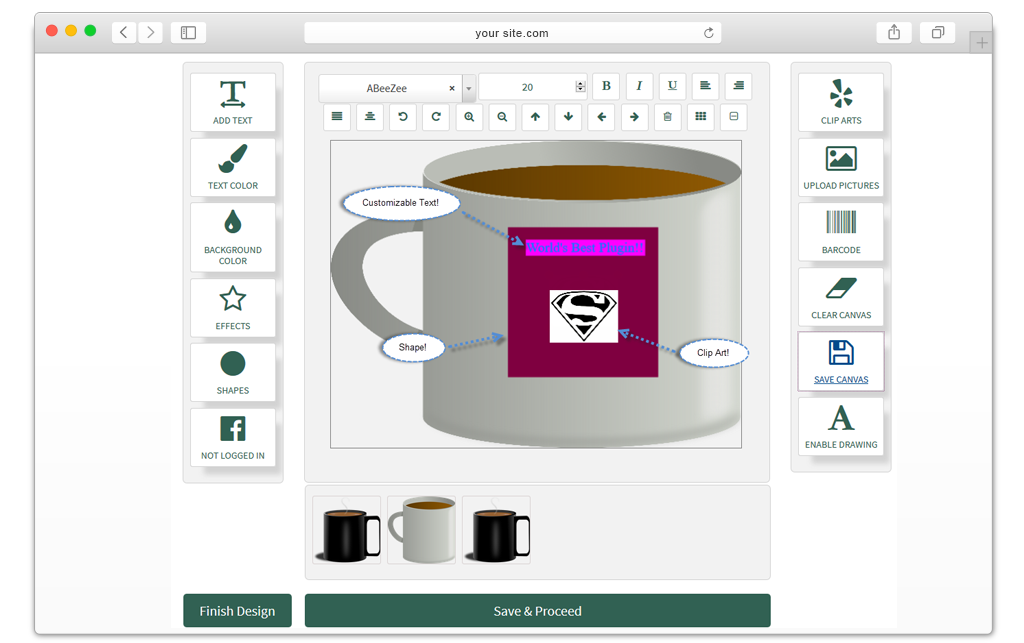1024x643 pixels.
Task: Click the undo counterclockwise arrow
Action: [x=403, y=116]
